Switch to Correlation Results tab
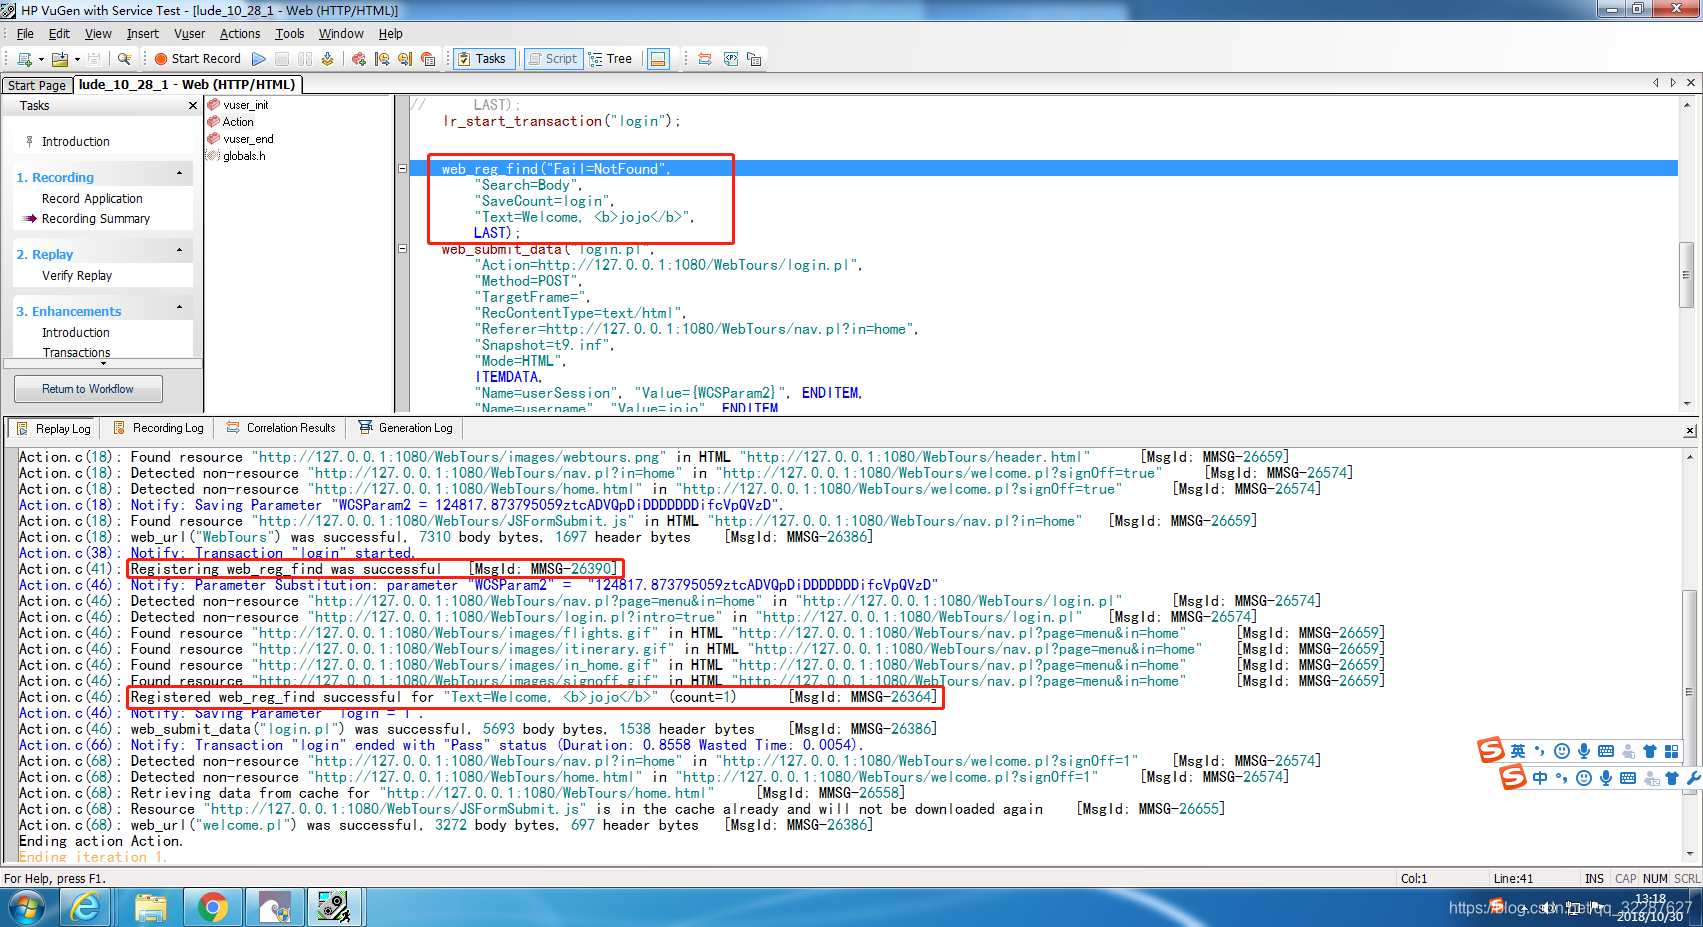Screen dimensions: 1703x927 point(281,428)
